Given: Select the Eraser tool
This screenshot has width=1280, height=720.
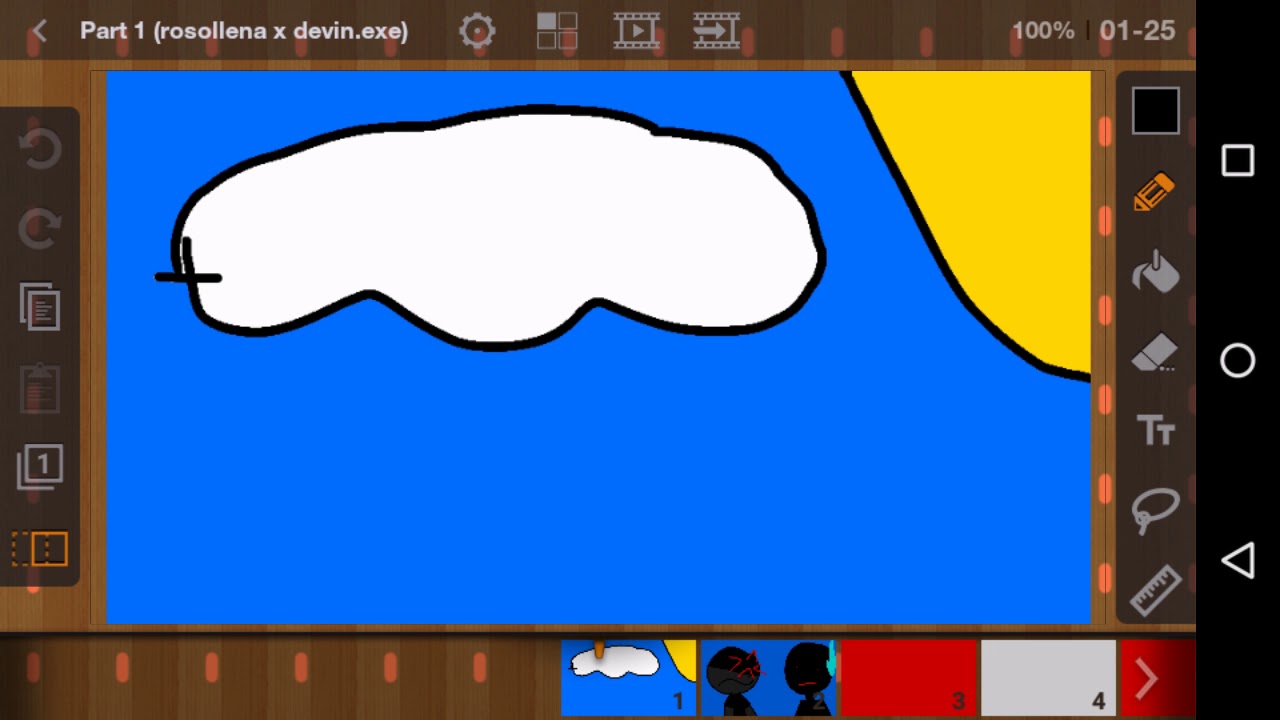Looking at the screenshot, I should [1155, 352].
